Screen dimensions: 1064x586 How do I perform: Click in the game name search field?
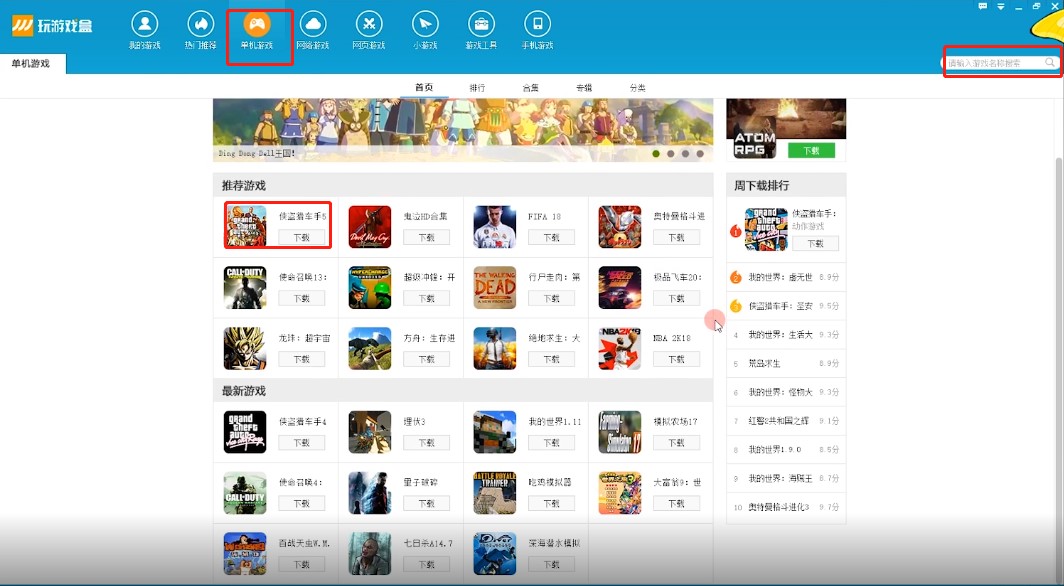(x=994, y=63)
